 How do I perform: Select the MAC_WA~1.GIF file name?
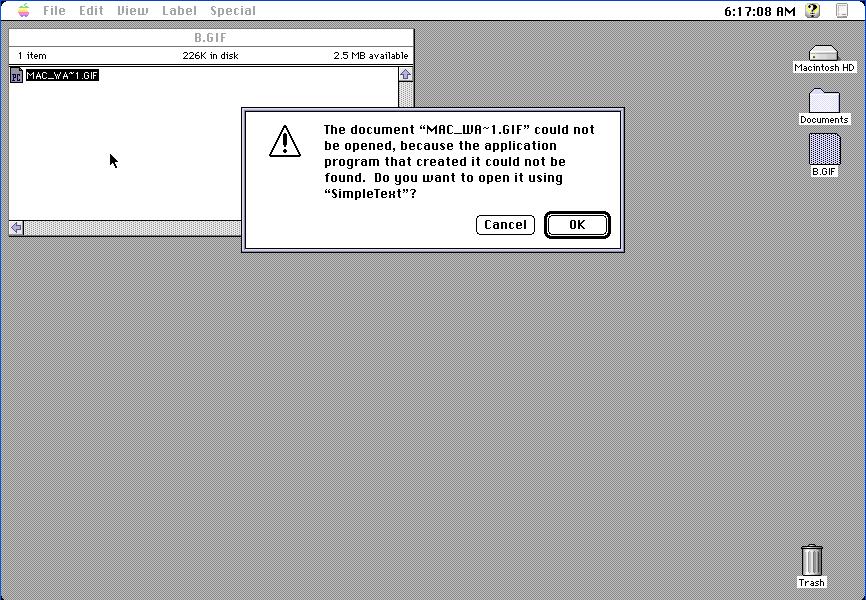click(62, 76)
